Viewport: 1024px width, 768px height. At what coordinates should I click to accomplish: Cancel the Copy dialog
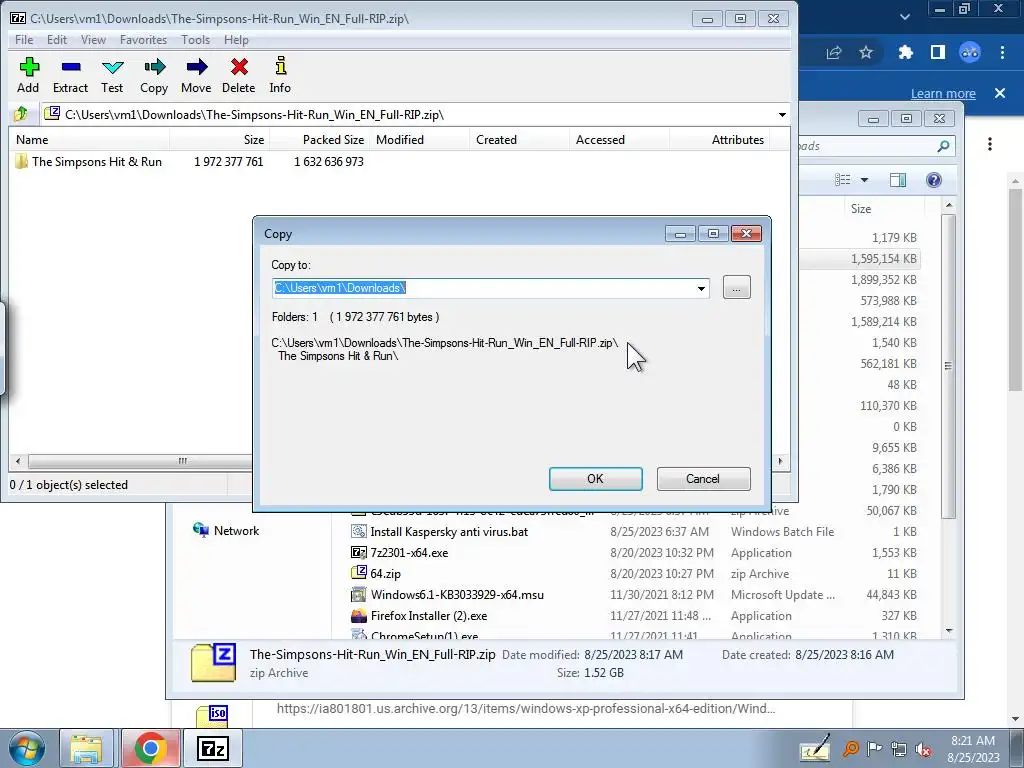click(x=703, y=479)
